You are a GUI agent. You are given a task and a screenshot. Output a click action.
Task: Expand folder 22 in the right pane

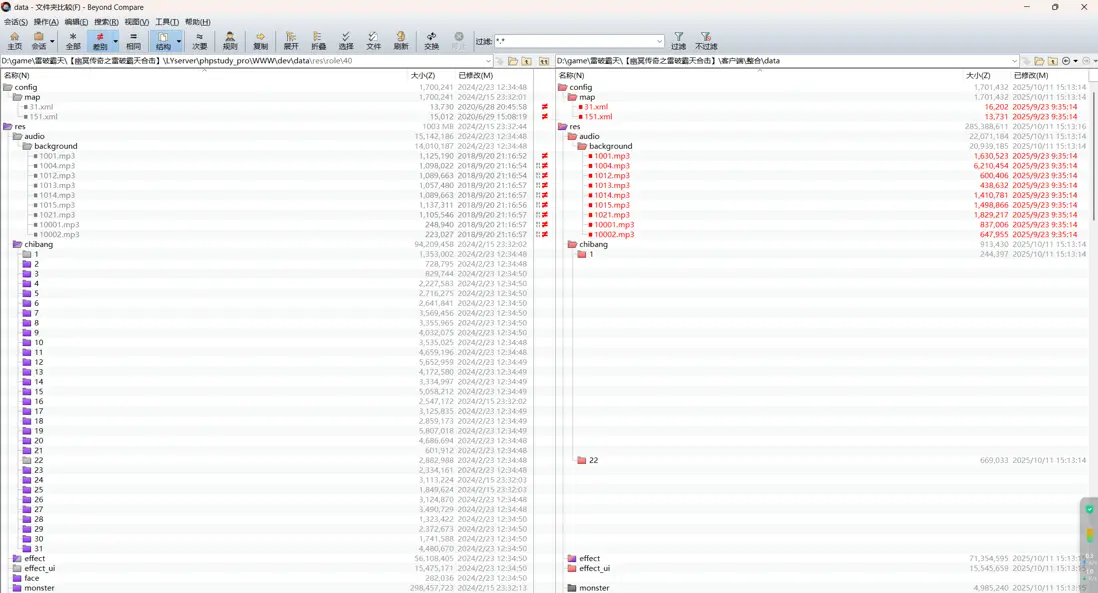[582, 460]
